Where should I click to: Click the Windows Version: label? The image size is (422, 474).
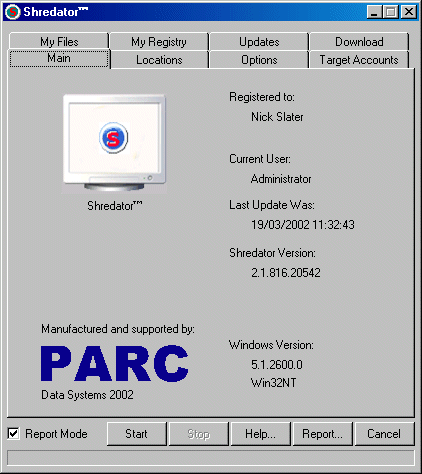pyautogui.click(x=271, y=345)
